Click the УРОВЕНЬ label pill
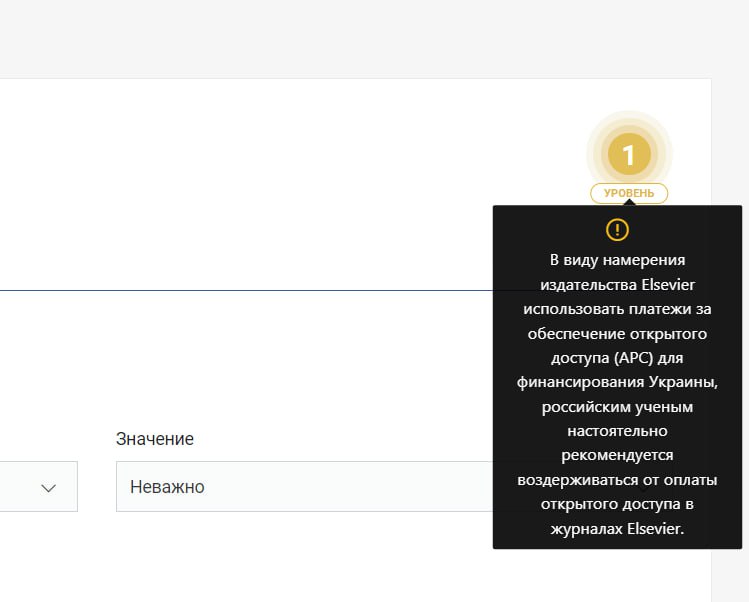 pyautogui.click(x=629, y=193)
